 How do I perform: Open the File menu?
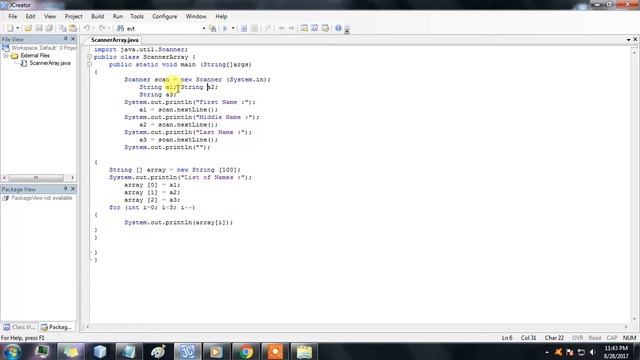click(13, 16)
